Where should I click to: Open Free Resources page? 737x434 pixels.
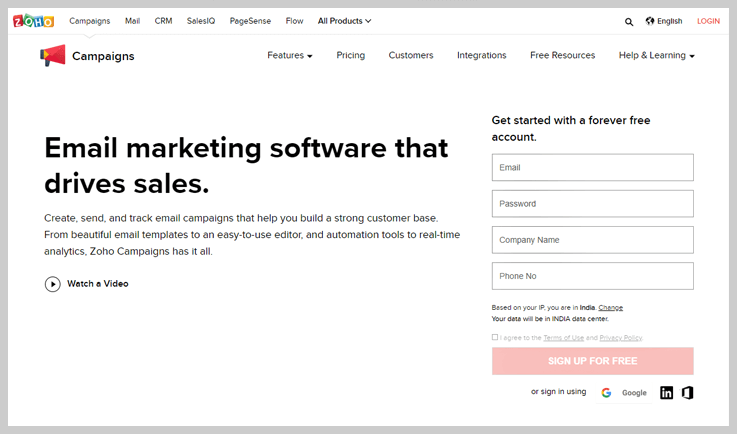point(562,55)
